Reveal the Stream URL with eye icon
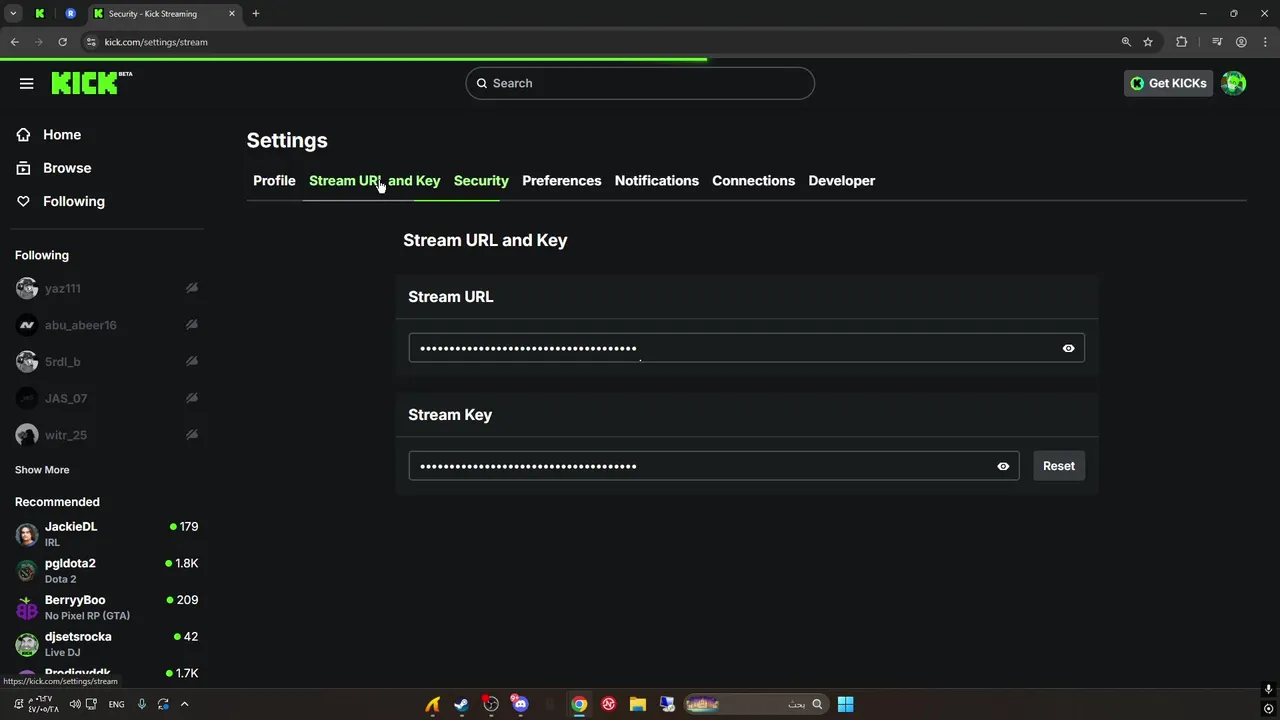Image resolution: width=1280 pixels, height=720 pixels. pyautogui.click(x=1068, y=348)
